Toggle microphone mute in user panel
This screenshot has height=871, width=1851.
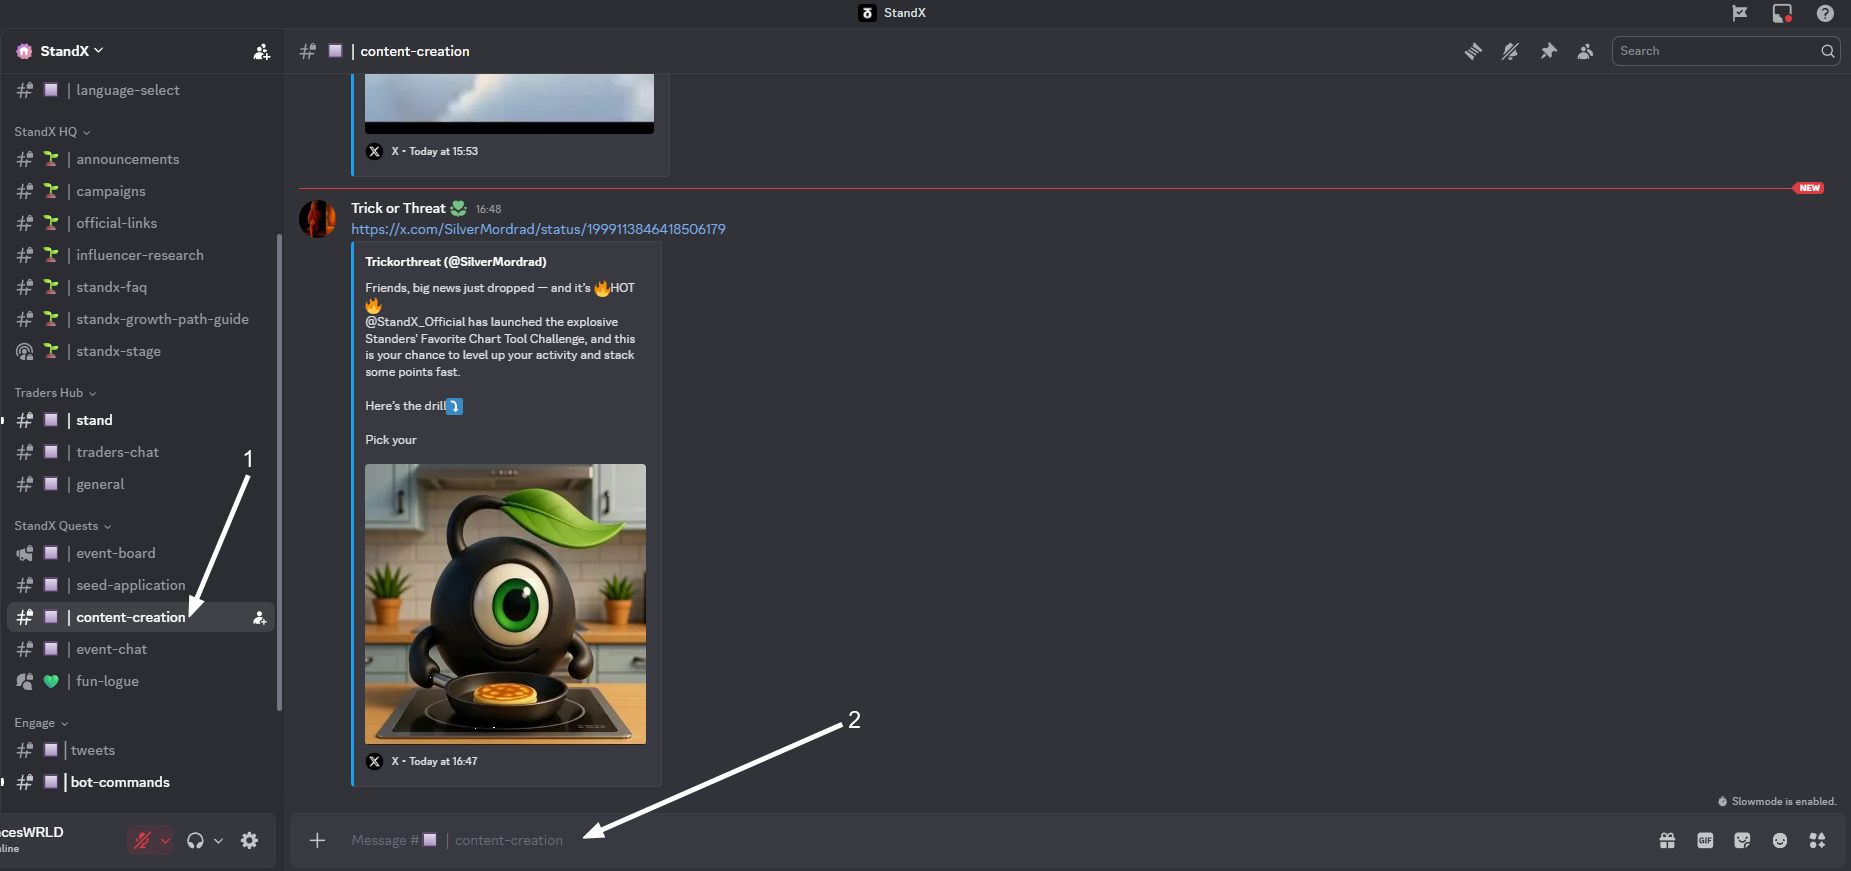[142, 841]
